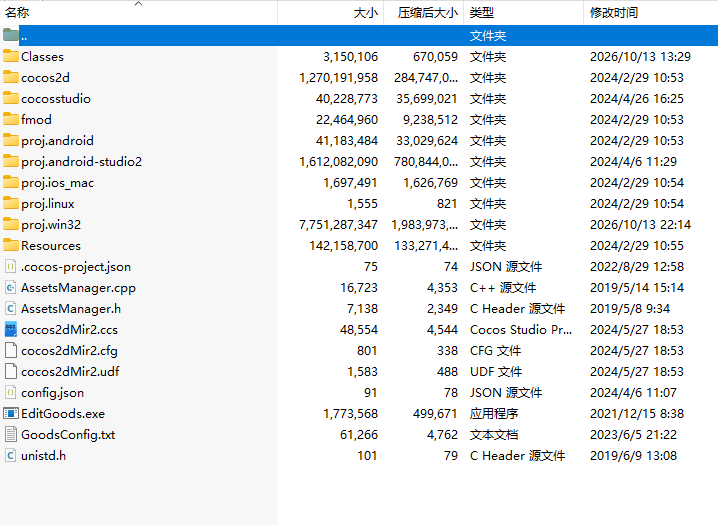Select the fmod folder name

36,120
